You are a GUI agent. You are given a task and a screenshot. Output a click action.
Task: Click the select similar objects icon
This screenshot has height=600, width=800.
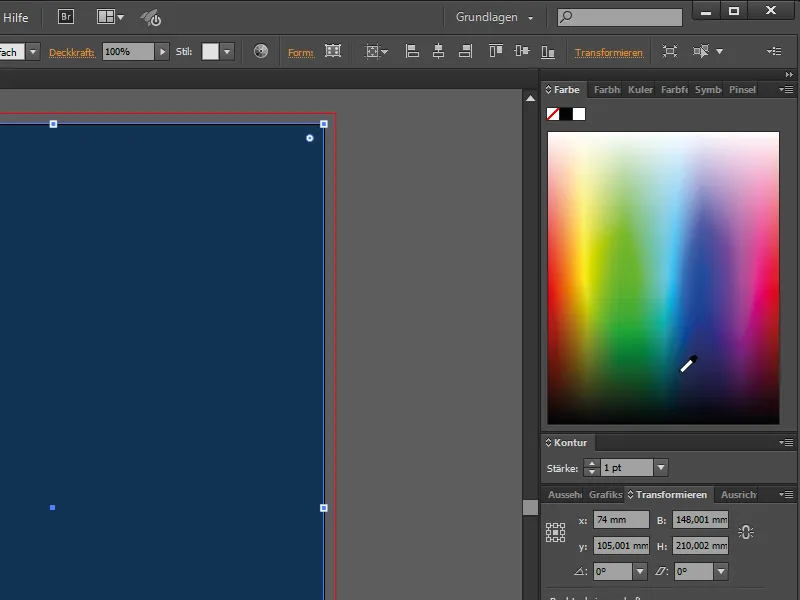tap(701, 51)
